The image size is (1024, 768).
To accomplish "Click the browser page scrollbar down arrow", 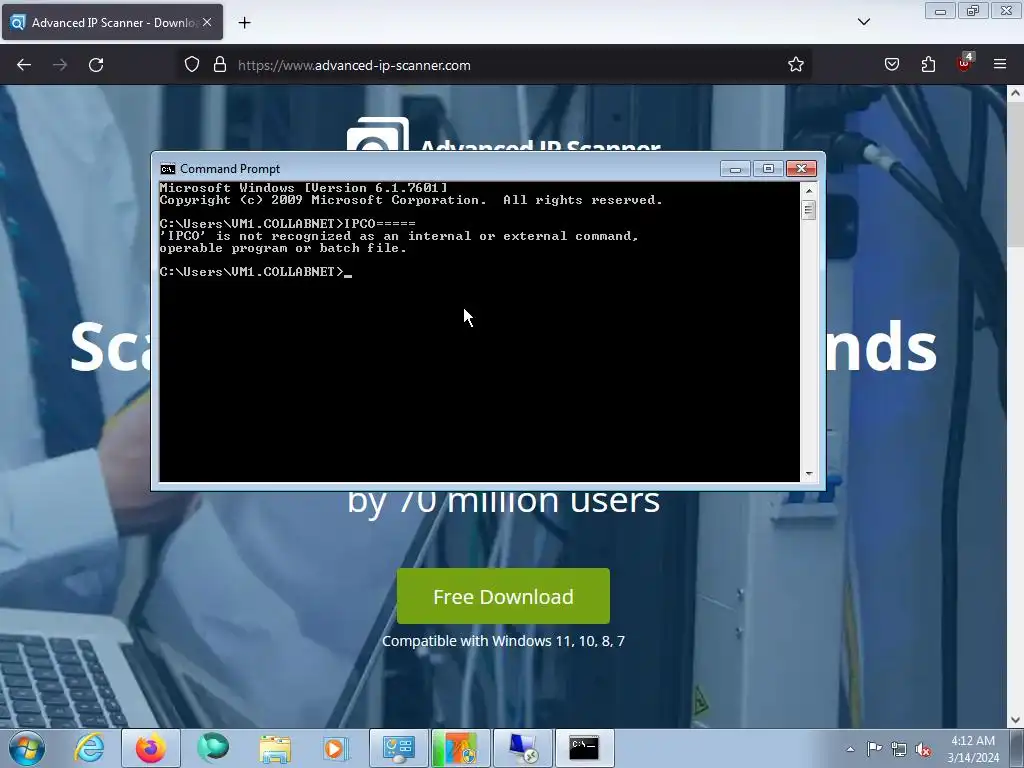I will pos(1015,720).
